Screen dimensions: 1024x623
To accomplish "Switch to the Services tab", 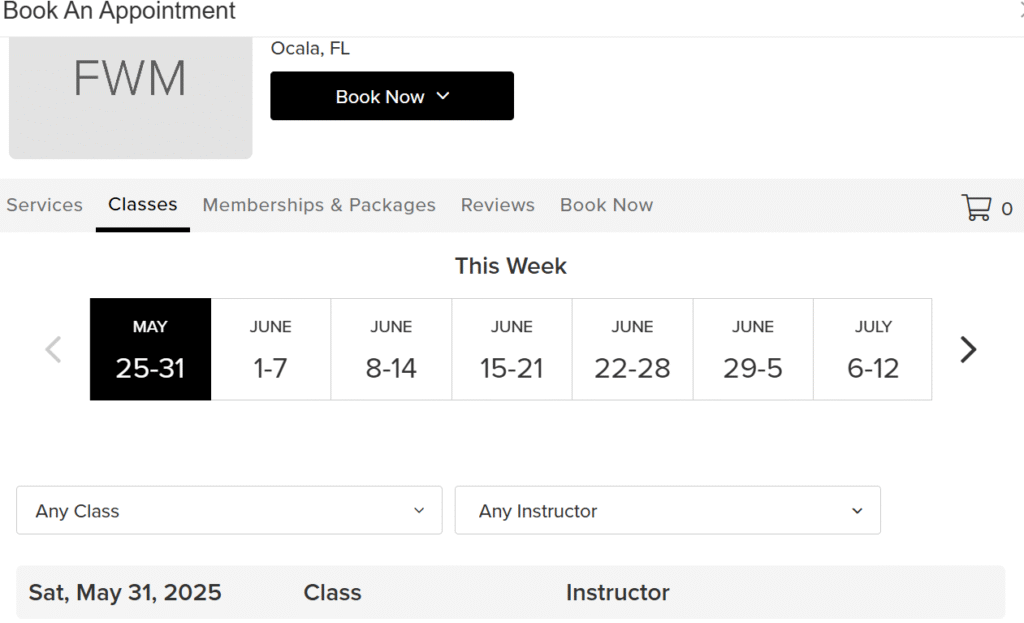I will coord(44,205).
